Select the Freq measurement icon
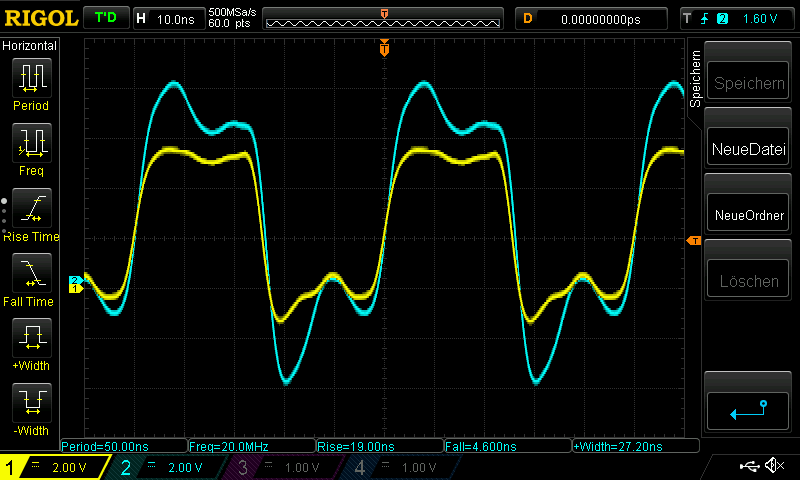 (30, 143)
